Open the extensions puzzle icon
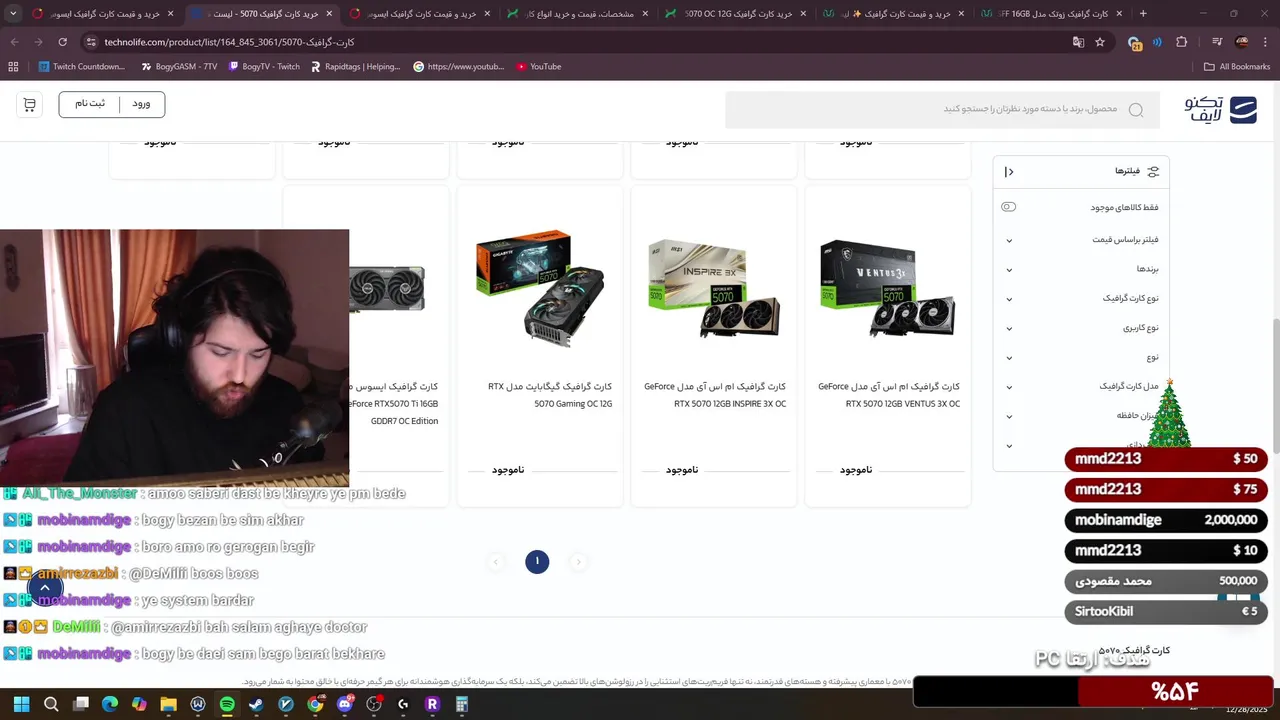This screenshot has width=1280, height=720. 1182,42
